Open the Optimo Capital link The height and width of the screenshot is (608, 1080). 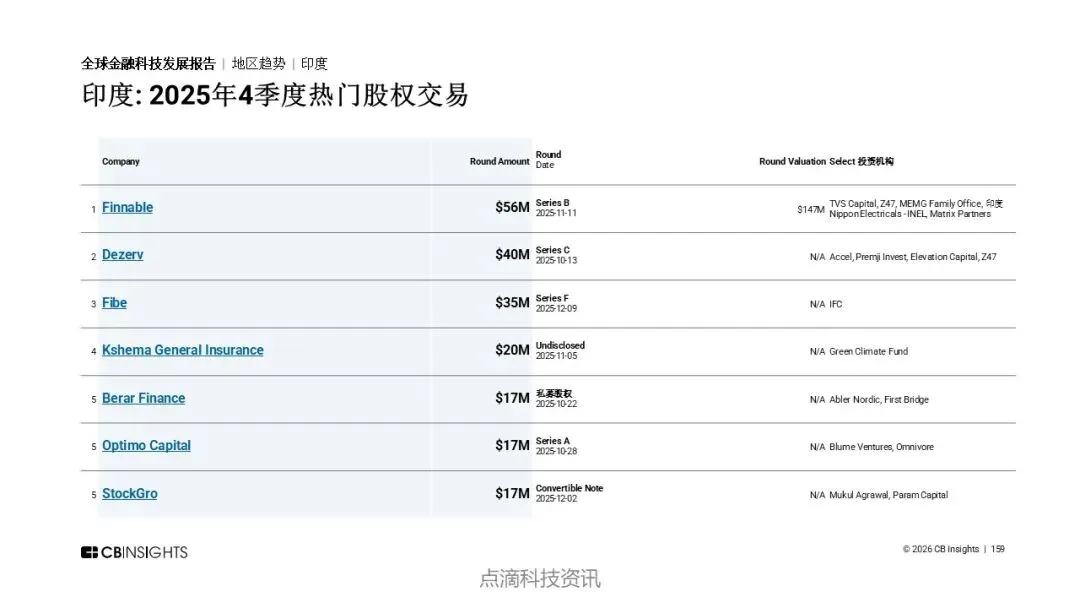146,445
